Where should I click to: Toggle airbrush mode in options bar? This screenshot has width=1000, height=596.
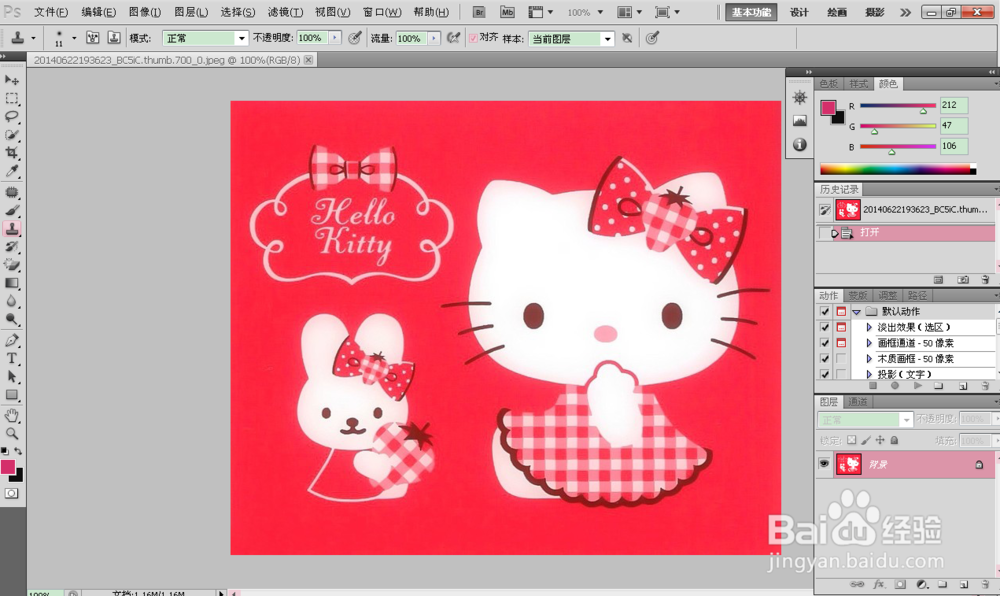pyautogui.click(x=453, y=38)
